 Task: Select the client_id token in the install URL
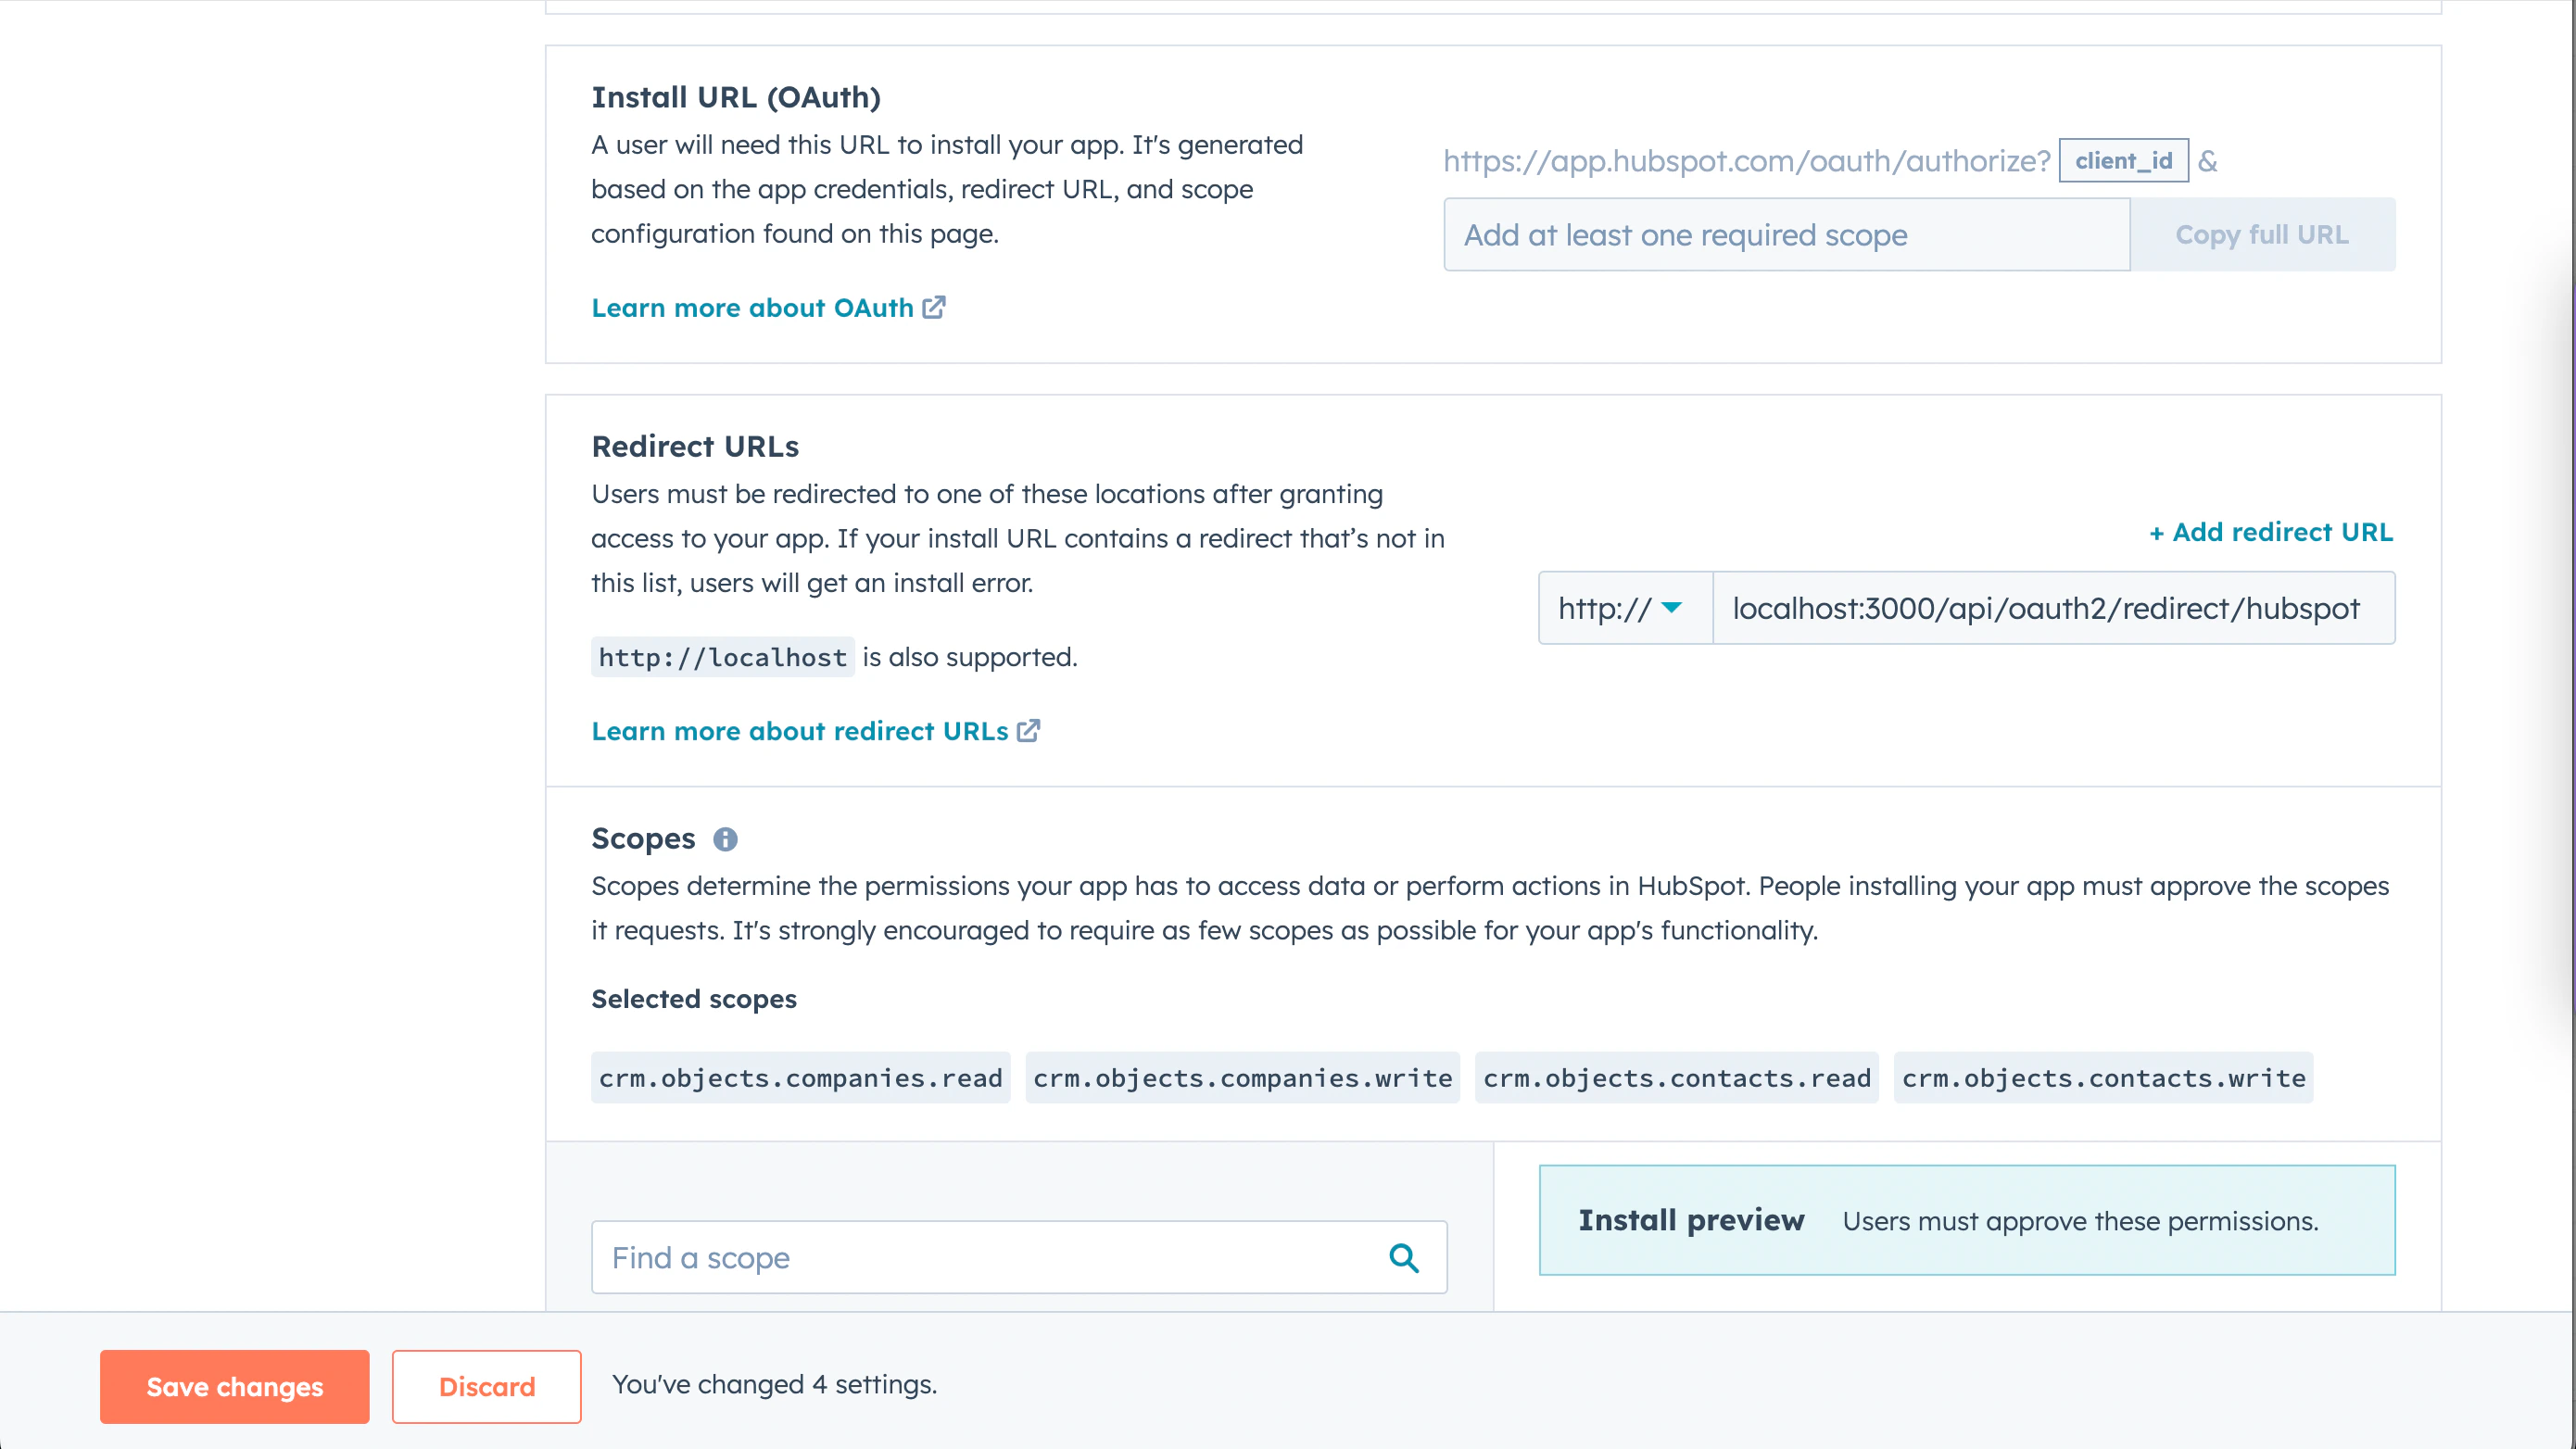point(2122,160)
